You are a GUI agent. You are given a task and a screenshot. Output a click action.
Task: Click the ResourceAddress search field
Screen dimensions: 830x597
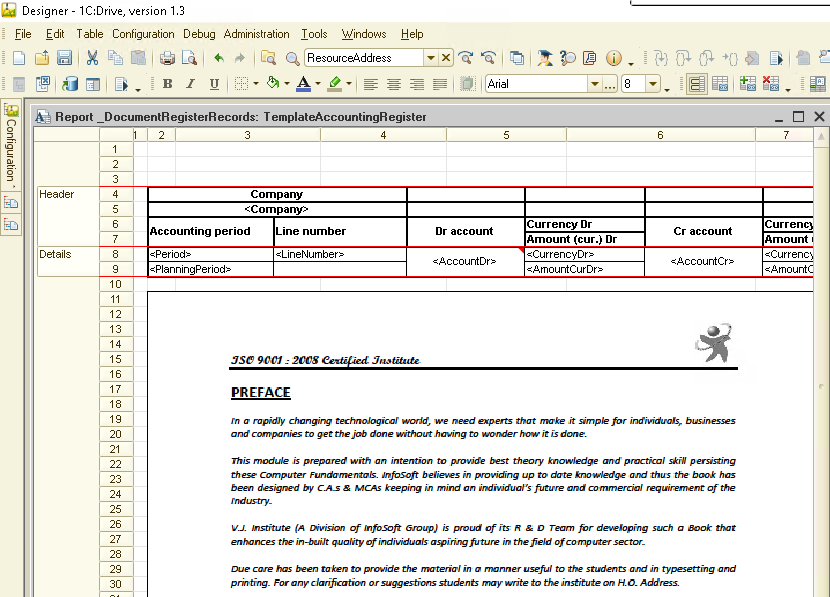tap(364, 58)
